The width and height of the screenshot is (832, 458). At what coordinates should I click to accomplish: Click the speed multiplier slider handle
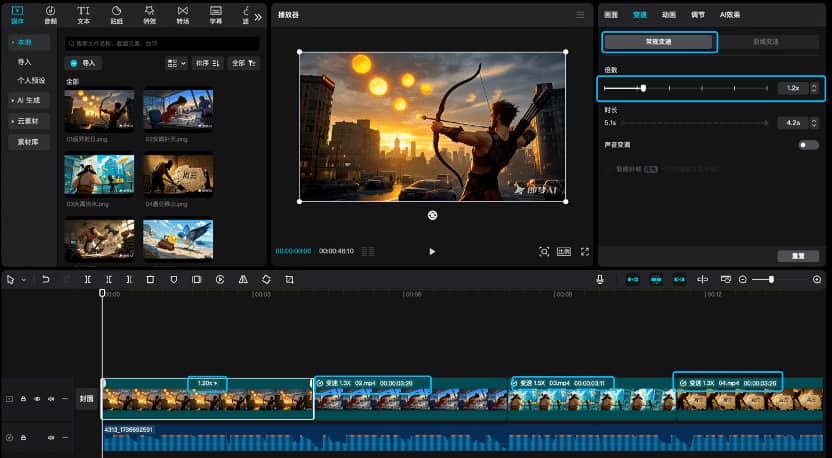643,88
